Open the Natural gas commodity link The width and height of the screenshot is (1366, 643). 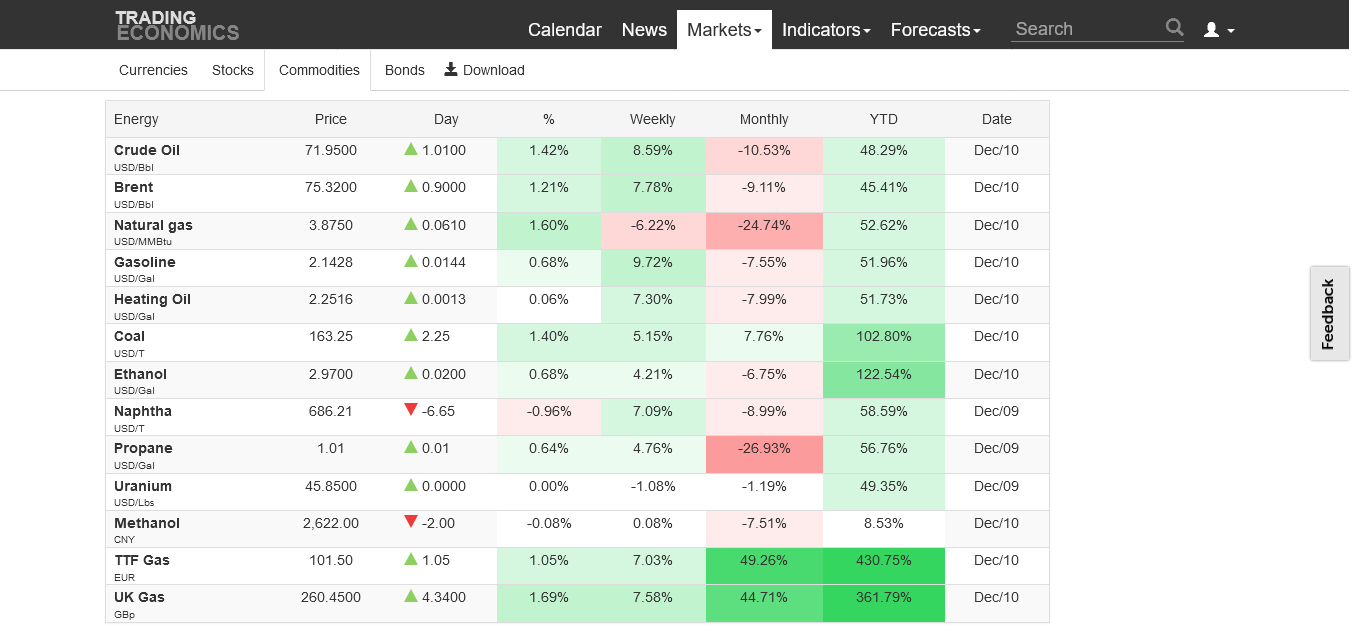tap(153, 225)
